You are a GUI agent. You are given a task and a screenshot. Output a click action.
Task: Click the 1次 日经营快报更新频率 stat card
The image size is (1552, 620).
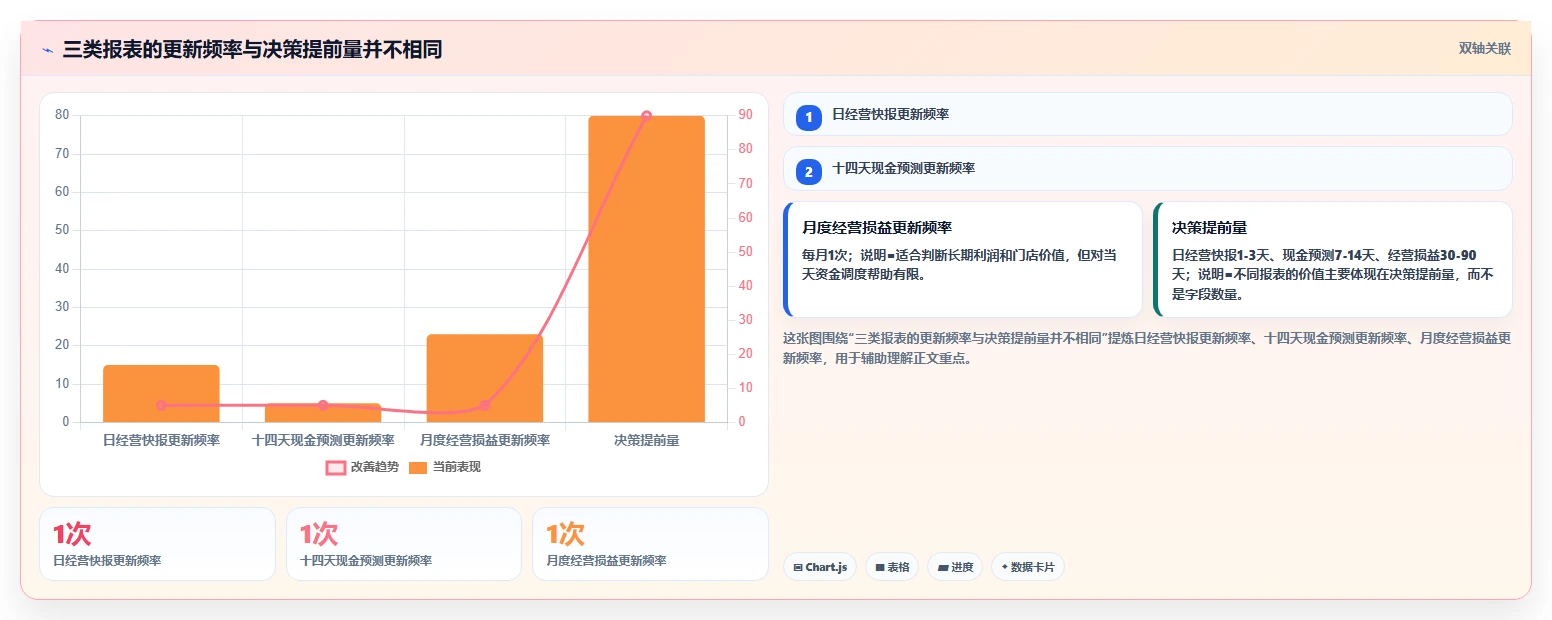(157, 544)
